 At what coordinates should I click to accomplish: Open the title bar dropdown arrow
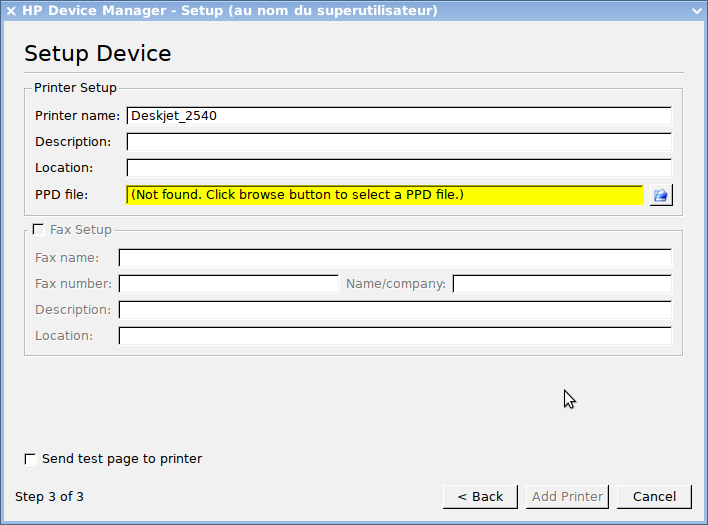(697, 11)
